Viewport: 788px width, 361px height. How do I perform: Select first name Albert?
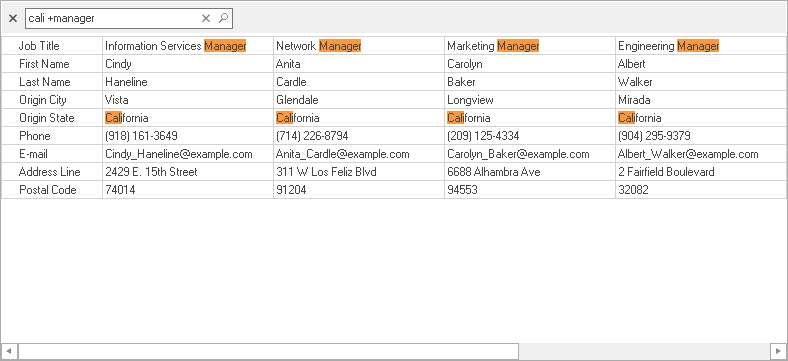coord(702,64)
